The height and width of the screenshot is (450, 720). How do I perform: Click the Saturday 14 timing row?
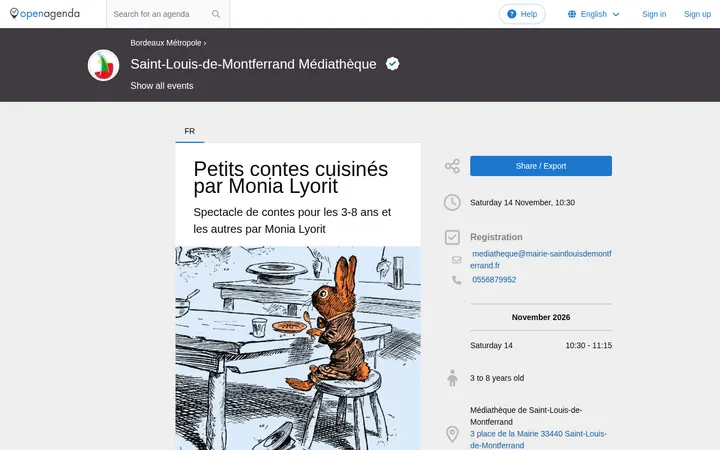click(x=541, y=345)
